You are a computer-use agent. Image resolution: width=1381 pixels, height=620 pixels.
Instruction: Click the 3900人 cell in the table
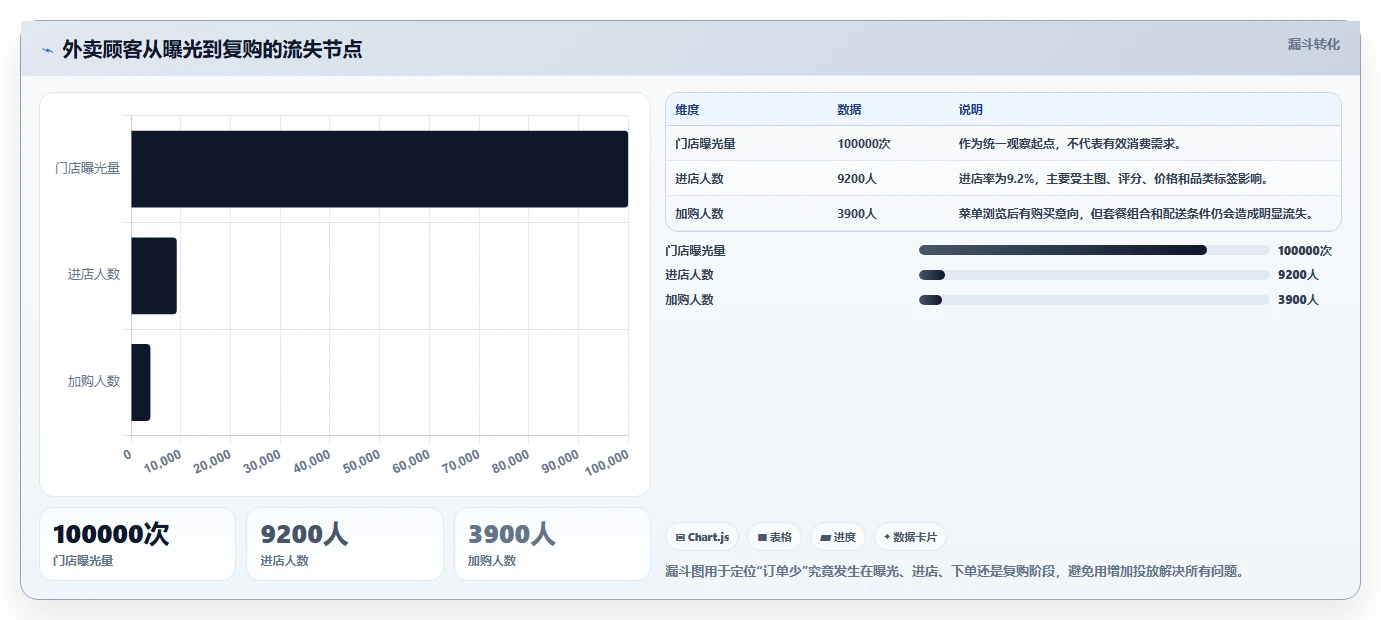coord(857,214)
